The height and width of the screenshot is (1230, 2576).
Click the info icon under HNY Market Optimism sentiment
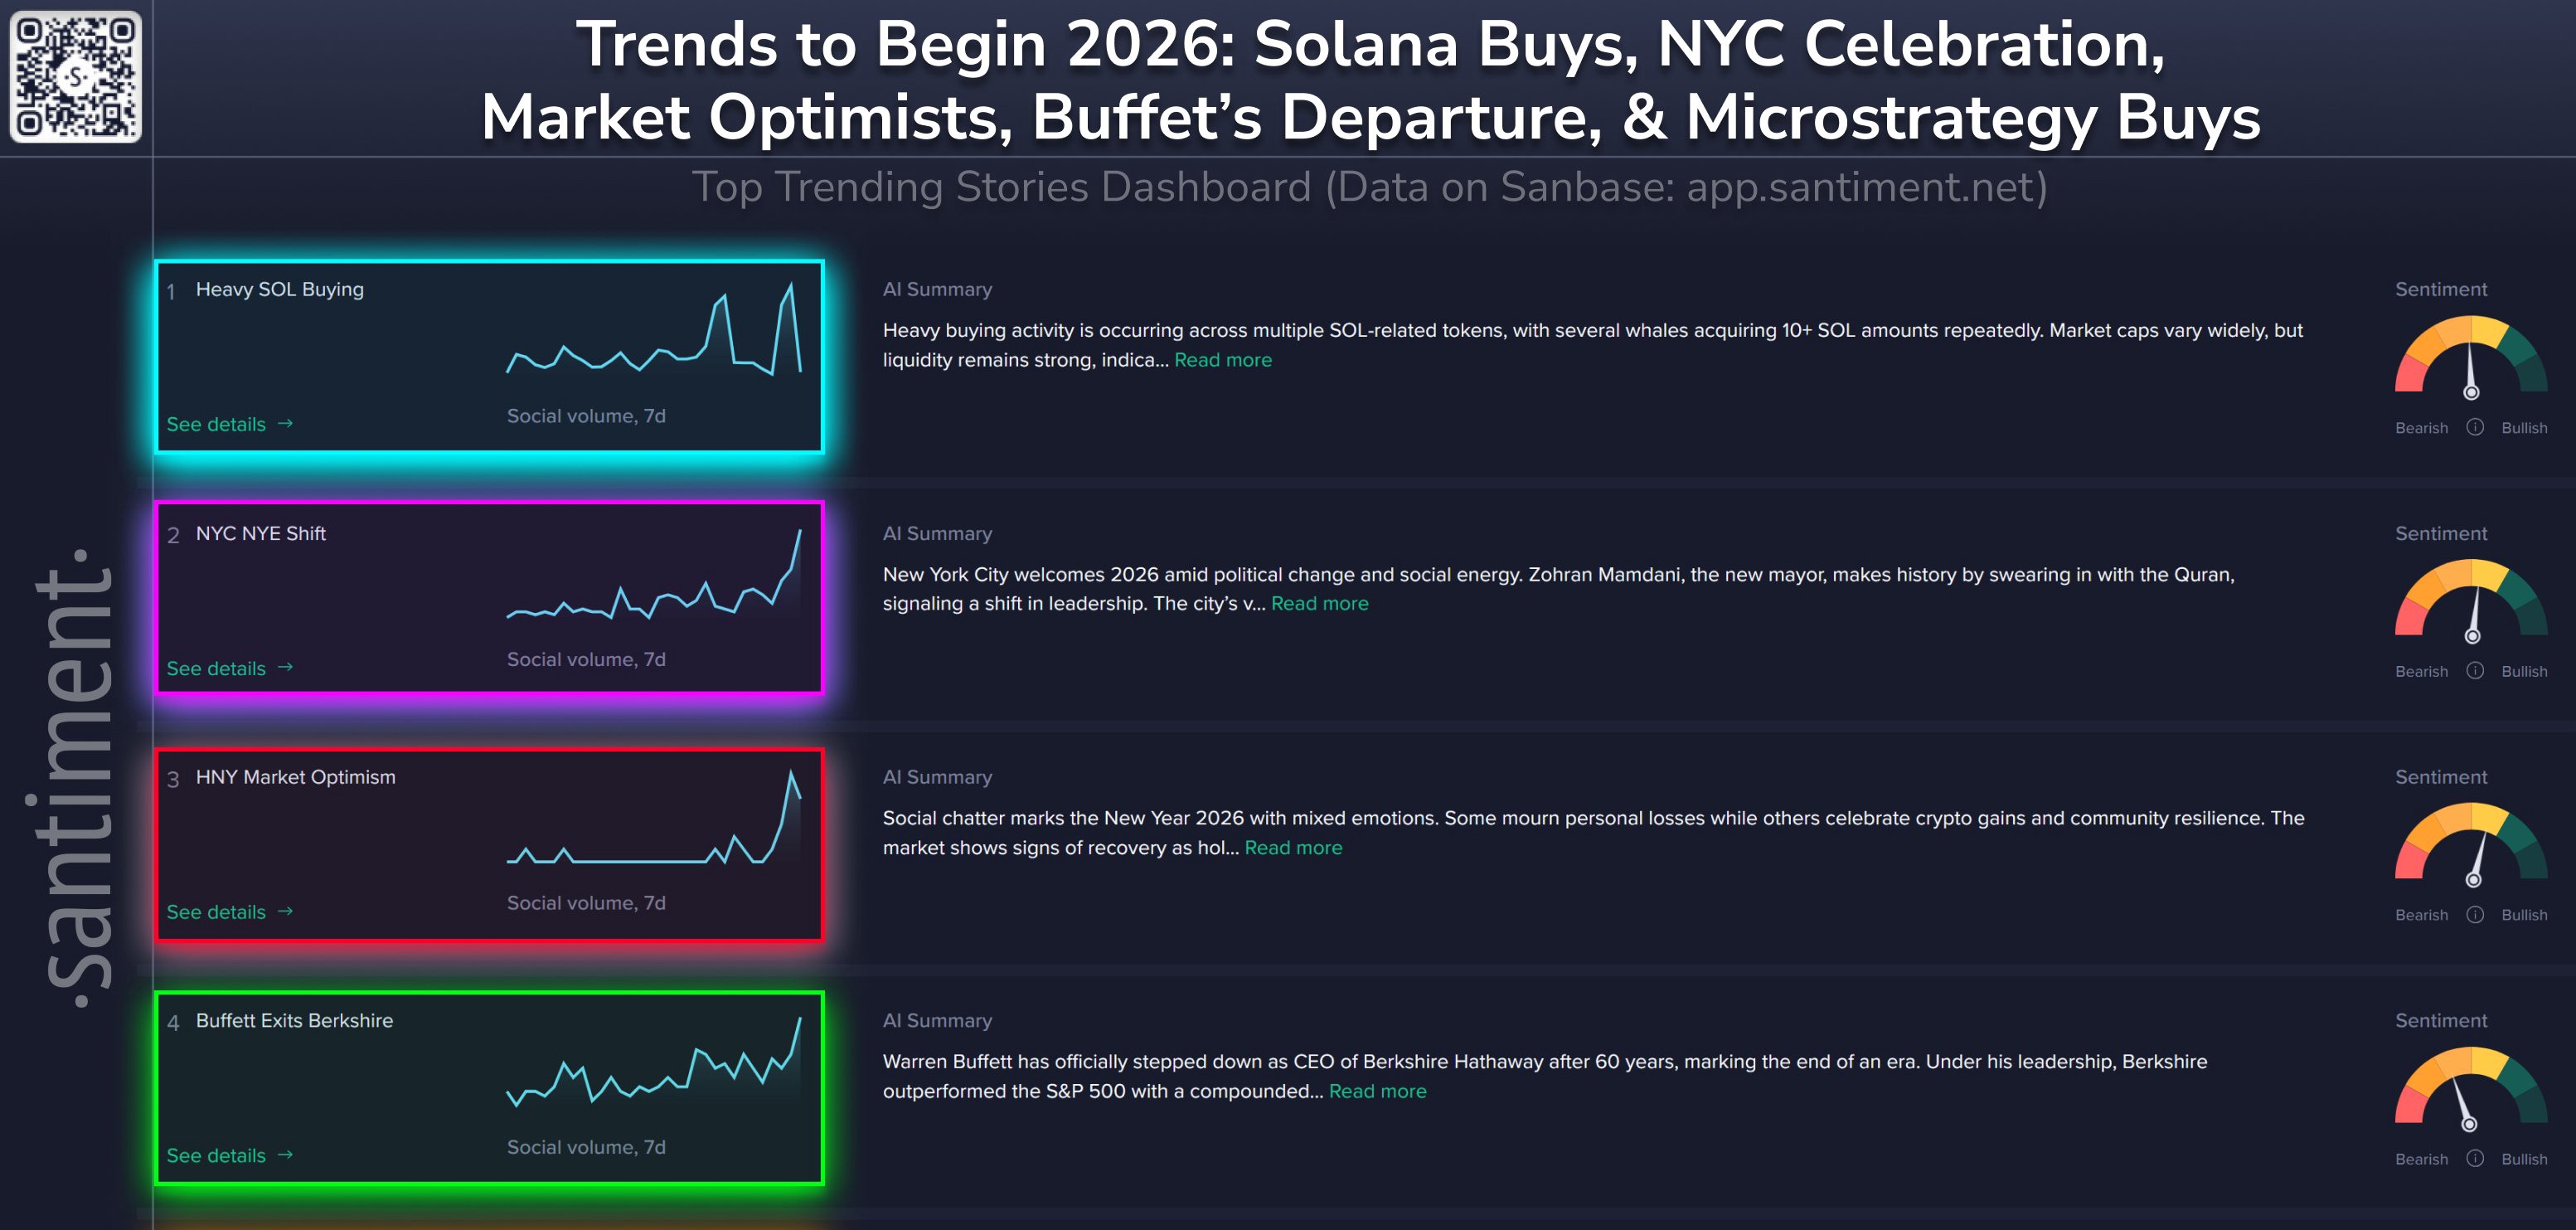click(x=2475, y=915)
